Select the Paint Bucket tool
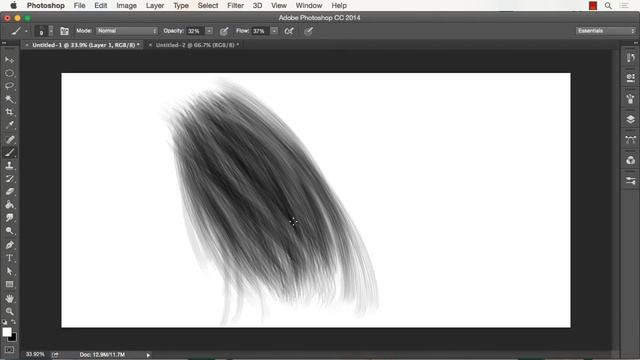This screenshot has height=360, width=640. tap(9, 204)
